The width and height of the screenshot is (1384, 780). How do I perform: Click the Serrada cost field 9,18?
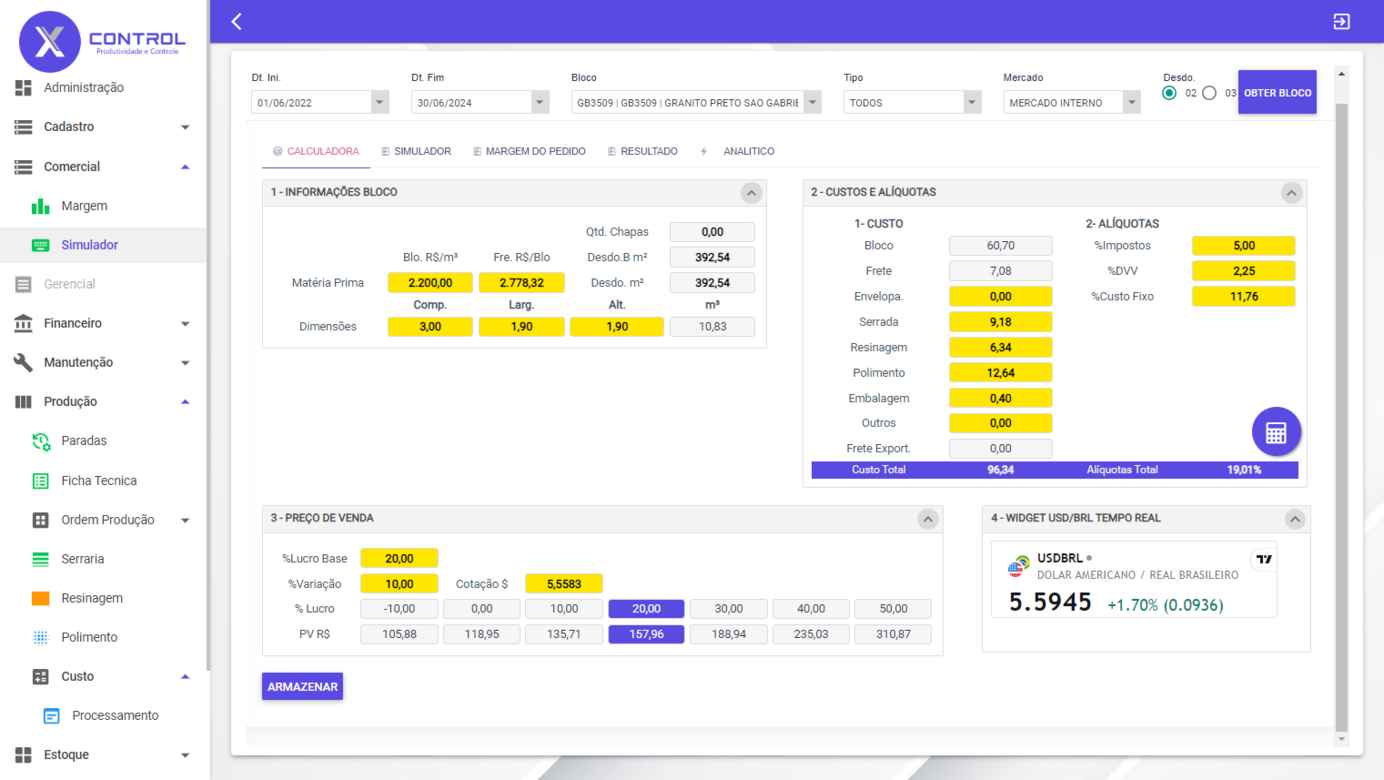point(1000,322)
